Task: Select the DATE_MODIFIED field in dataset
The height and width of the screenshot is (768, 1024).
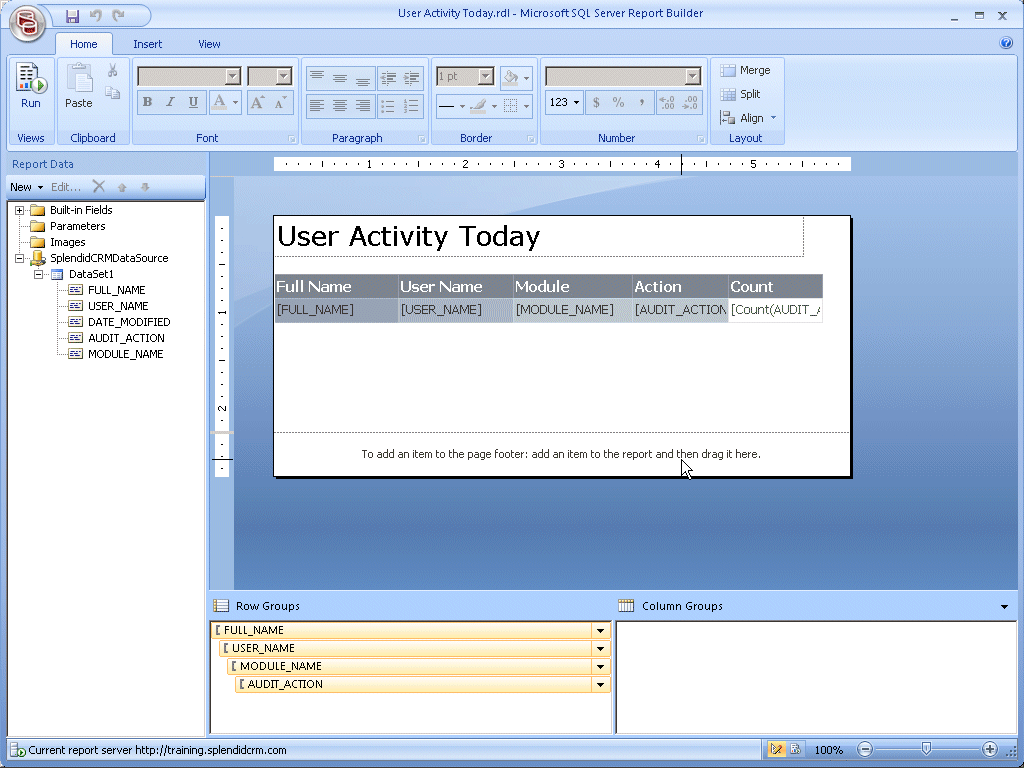Action: (129, 322)
